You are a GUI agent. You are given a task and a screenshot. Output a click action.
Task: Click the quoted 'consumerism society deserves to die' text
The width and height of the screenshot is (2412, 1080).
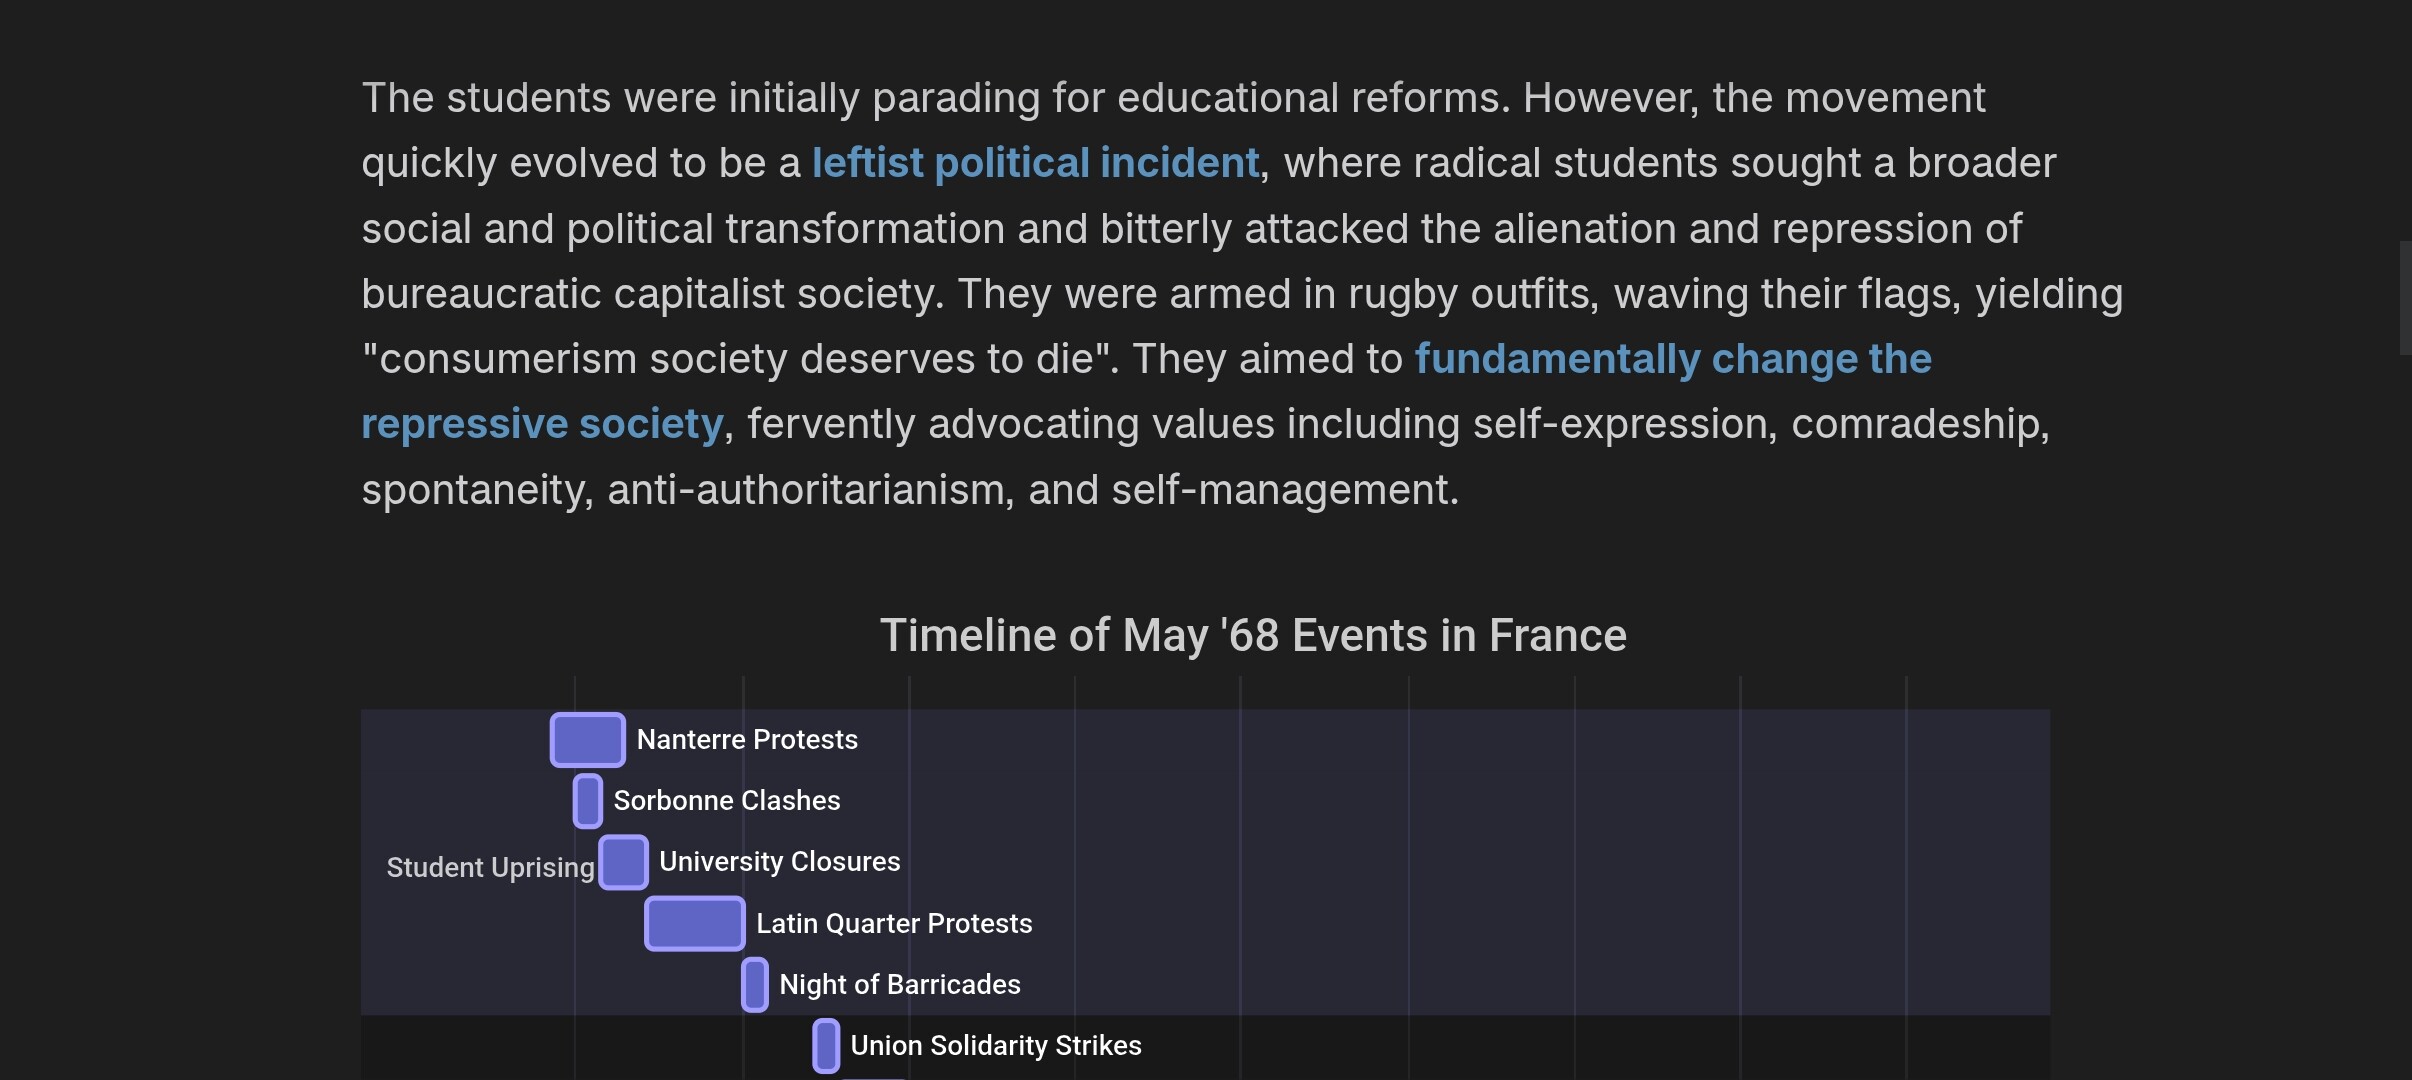(740, 359)
